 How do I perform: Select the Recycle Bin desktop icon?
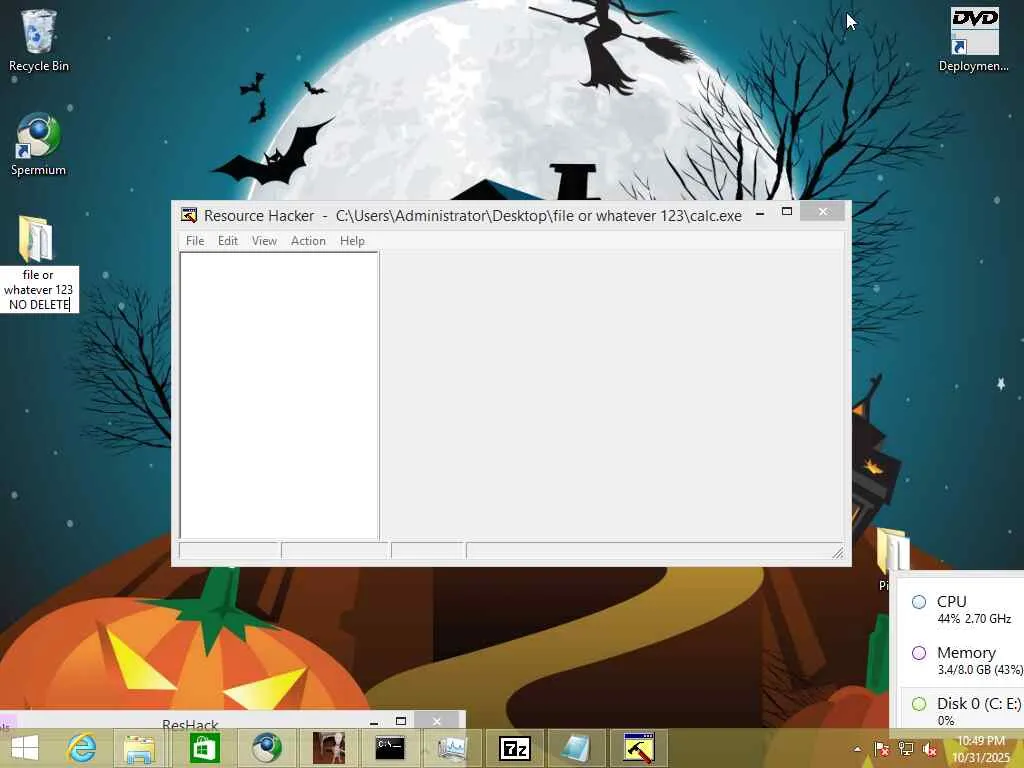click(39, 40)
